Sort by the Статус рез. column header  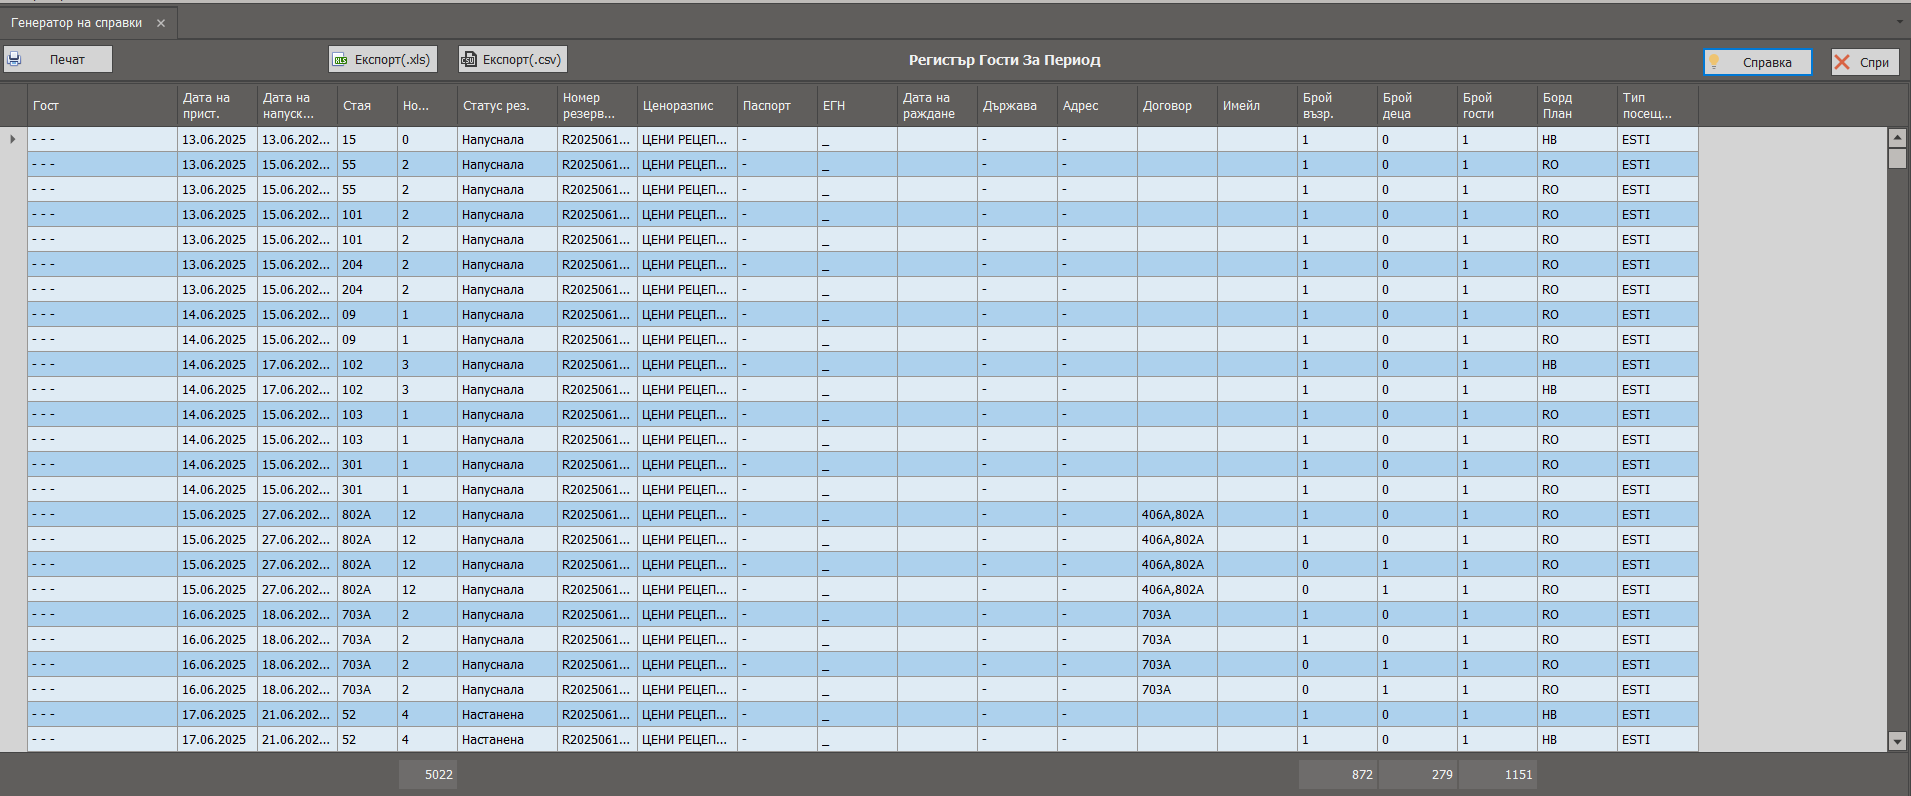coord(496,106)
